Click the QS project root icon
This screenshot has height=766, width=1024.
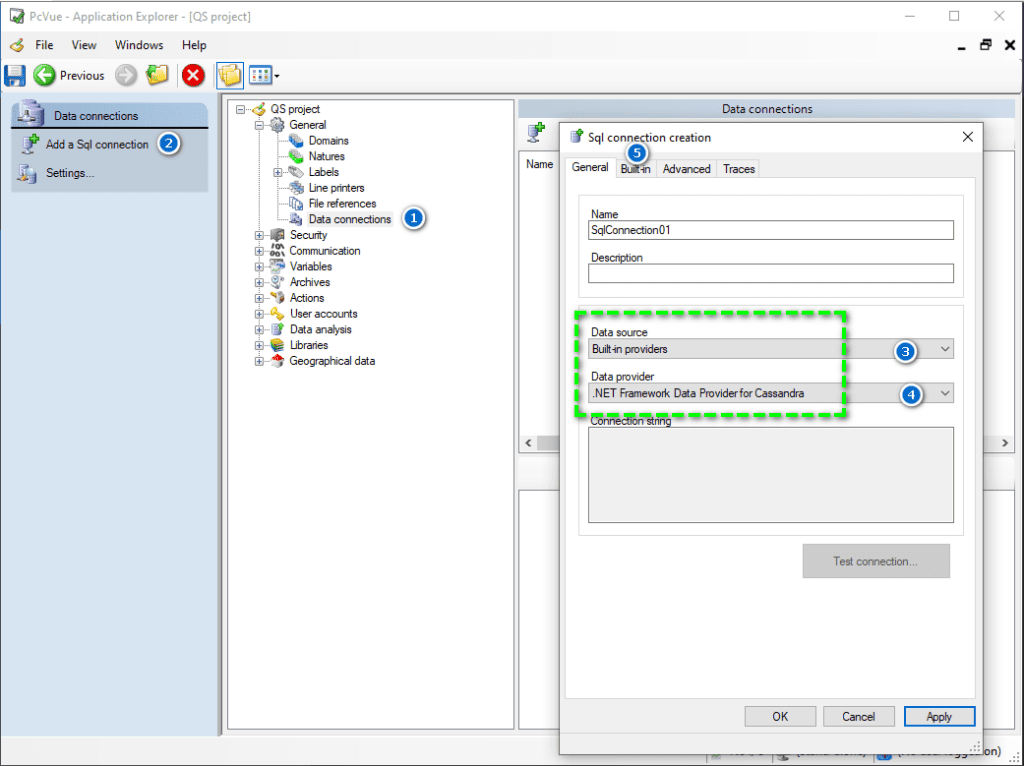[259, 109]
